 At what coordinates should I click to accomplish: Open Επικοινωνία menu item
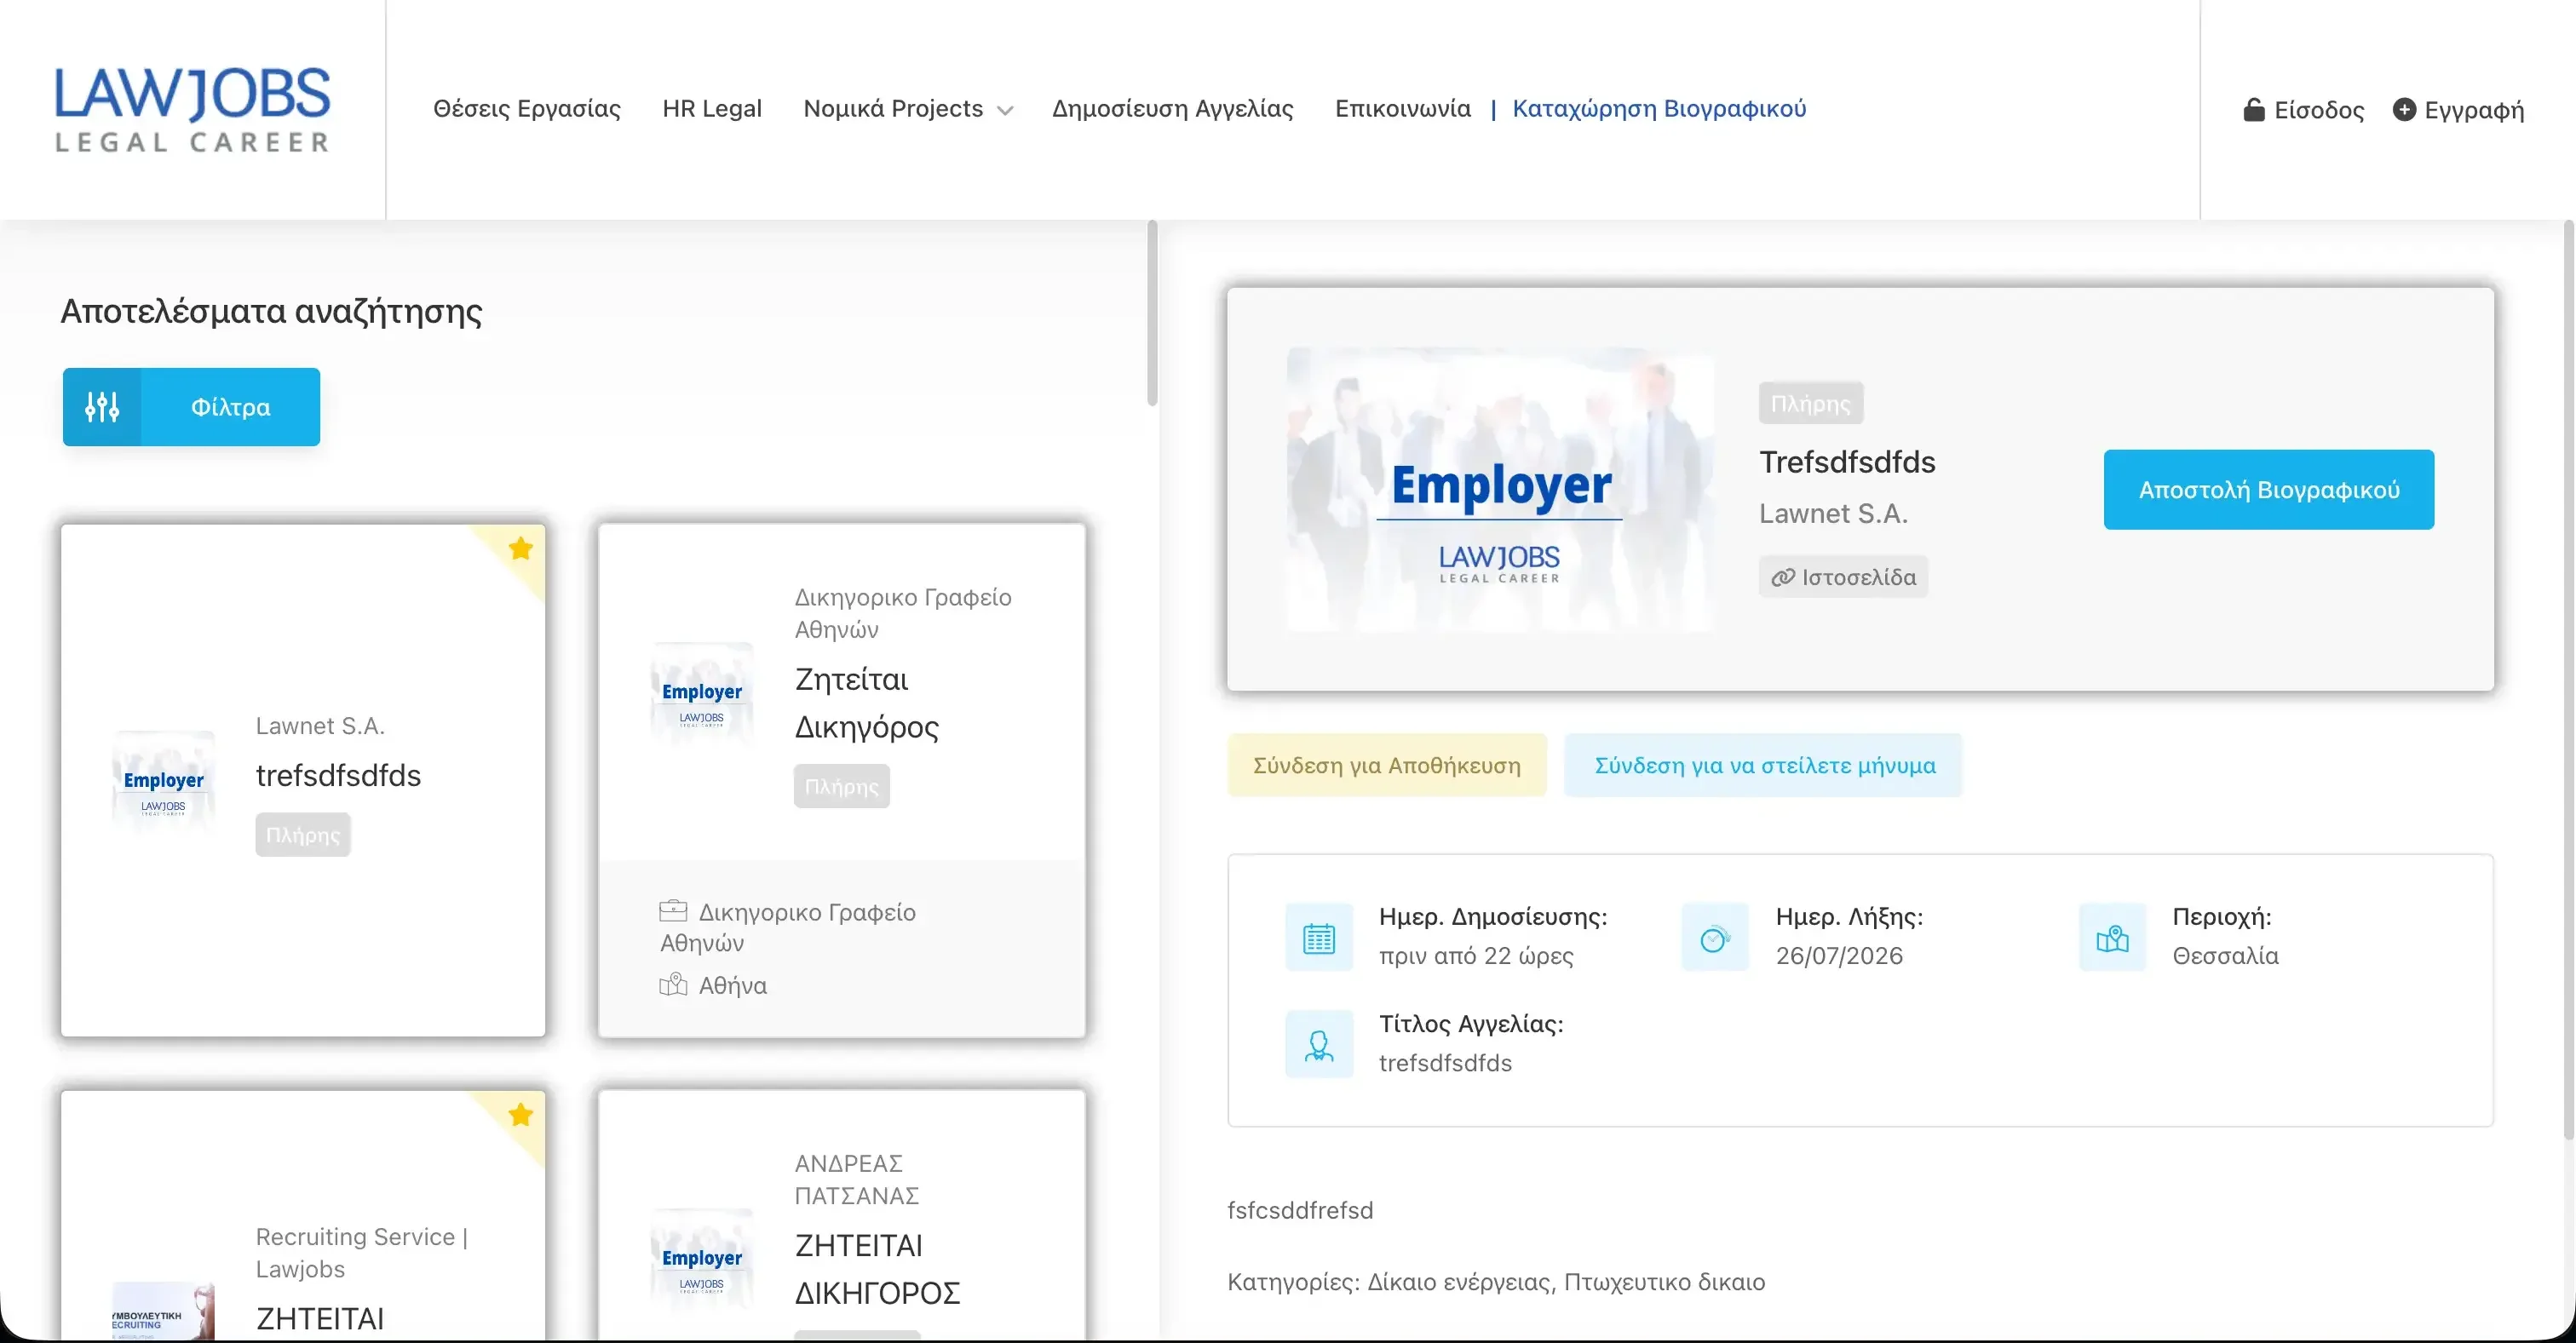1402,108
